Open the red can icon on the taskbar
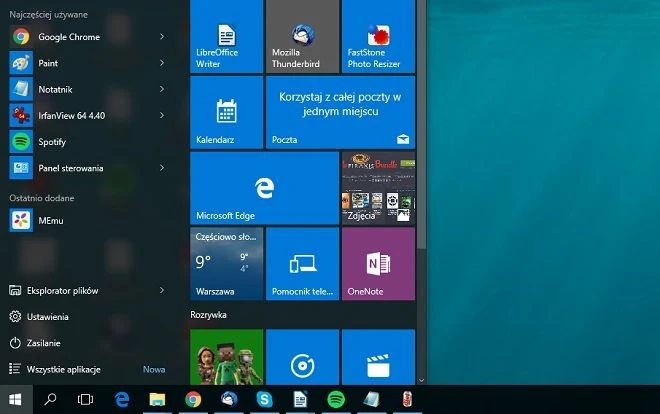Screen dimensions: 660x414 (x=407, y=399)
